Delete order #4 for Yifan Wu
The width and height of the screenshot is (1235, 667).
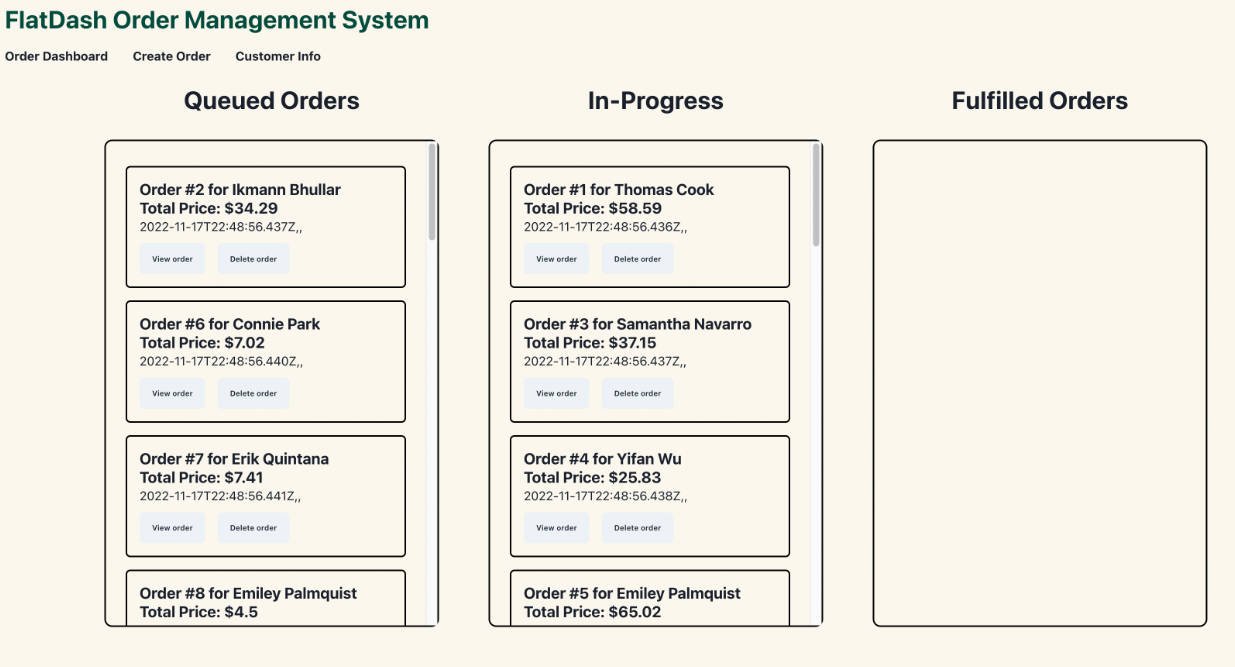tap(639, 528)
